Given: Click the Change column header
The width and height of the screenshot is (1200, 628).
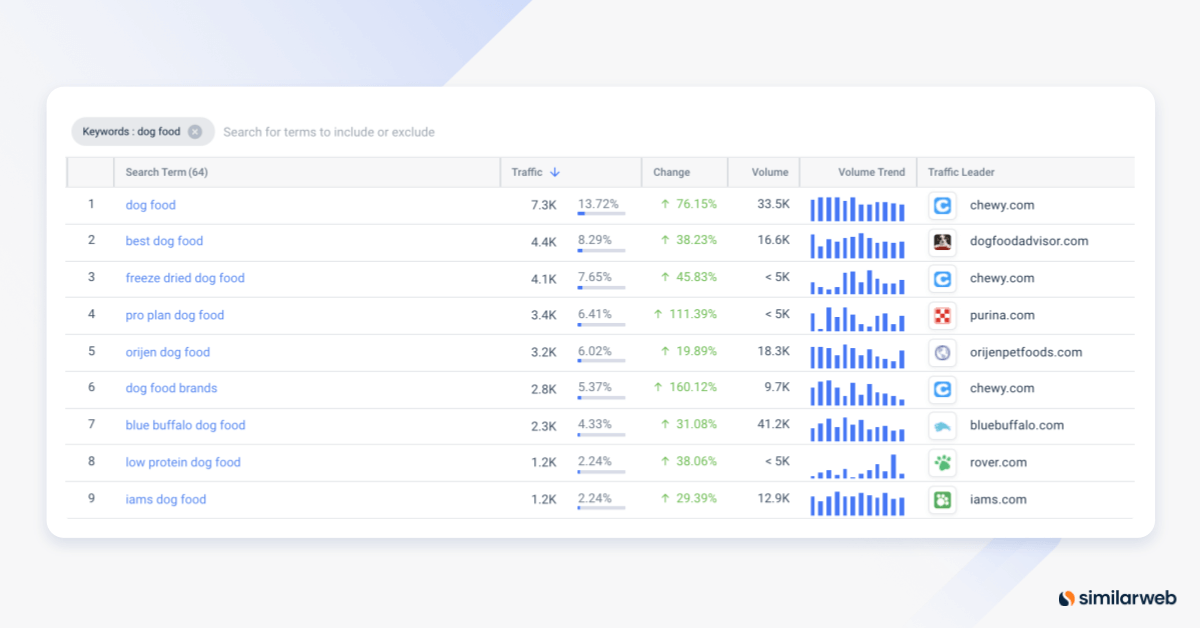Looking at the screenshot, I should (672, 172).
